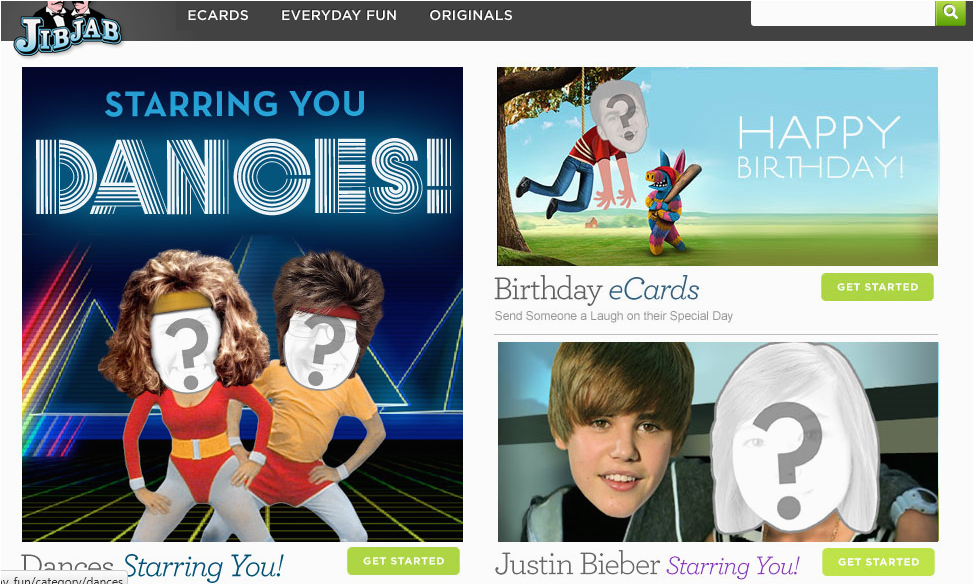
Task: Click Get Started for Dances Starring You
Action: click(403, 561)
